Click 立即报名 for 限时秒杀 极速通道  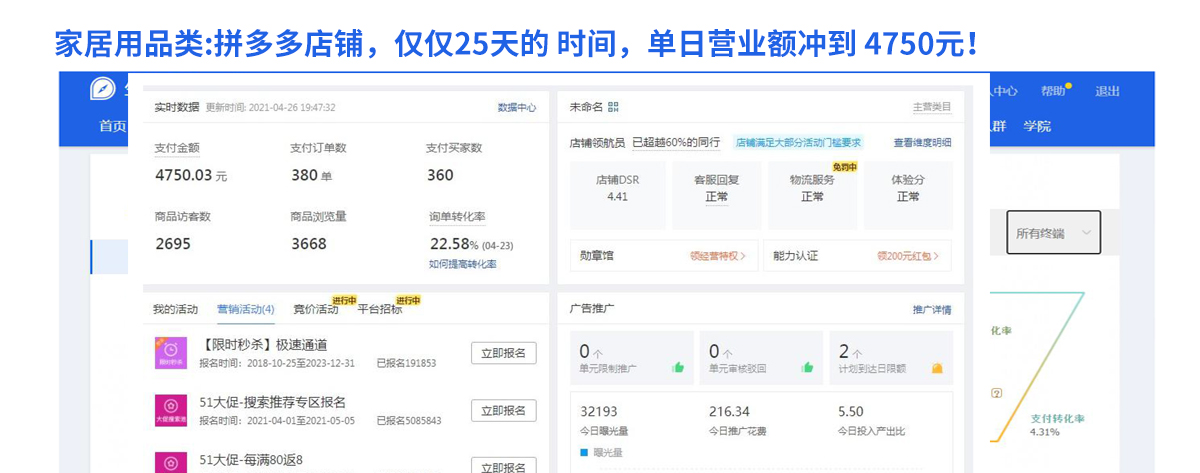[x=503, y=353]
